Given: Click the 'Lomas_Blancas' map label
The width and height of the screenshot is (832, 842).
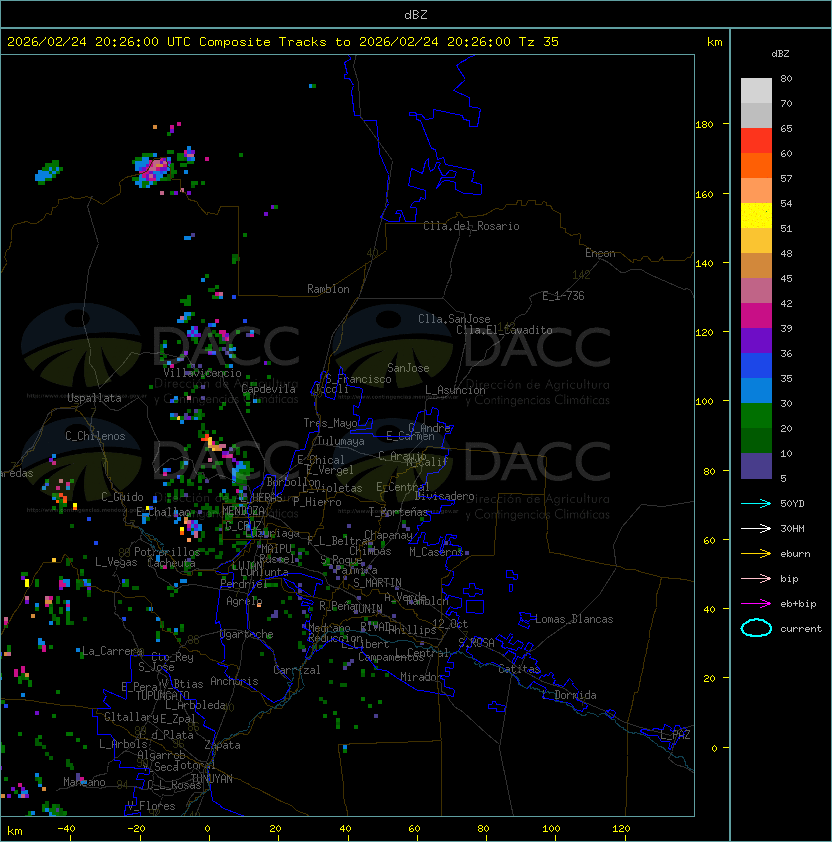Looking at the screenshot, I should [x=574, y=619].
